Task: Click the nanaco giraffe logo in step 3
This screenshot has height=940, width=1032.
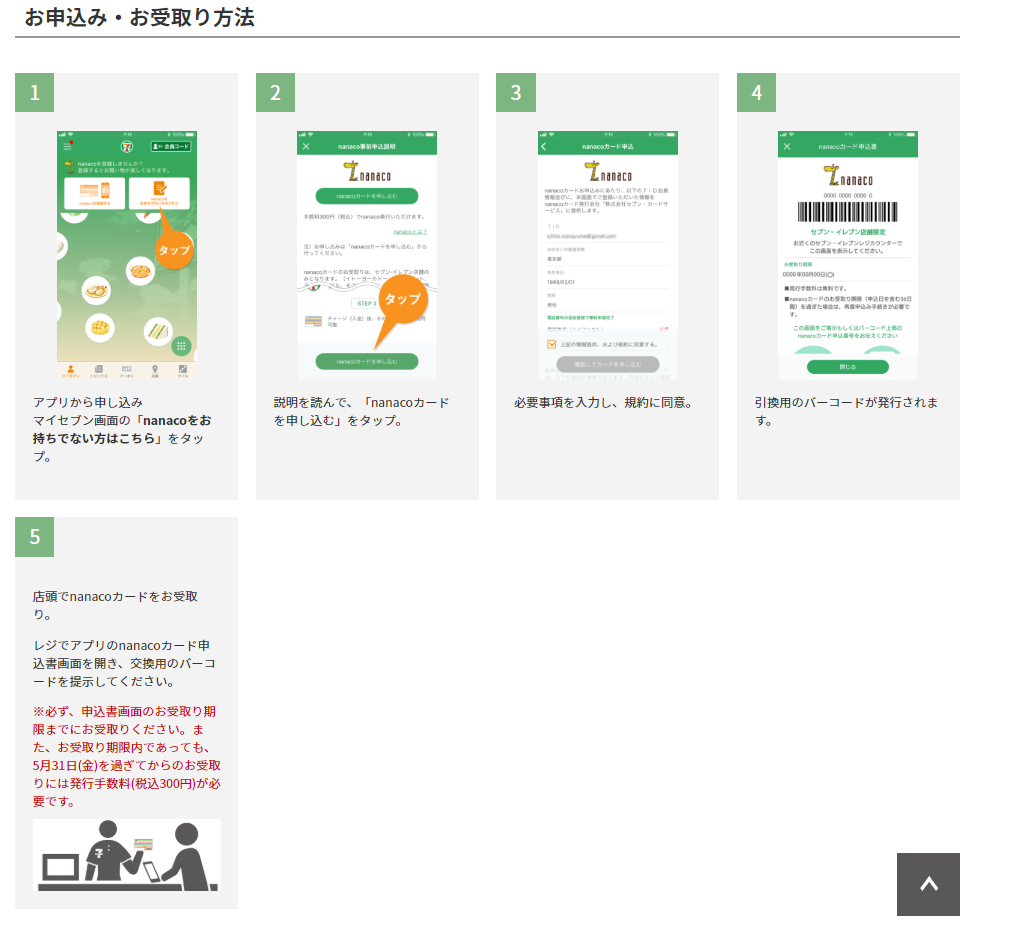Action: coord(607,173)
